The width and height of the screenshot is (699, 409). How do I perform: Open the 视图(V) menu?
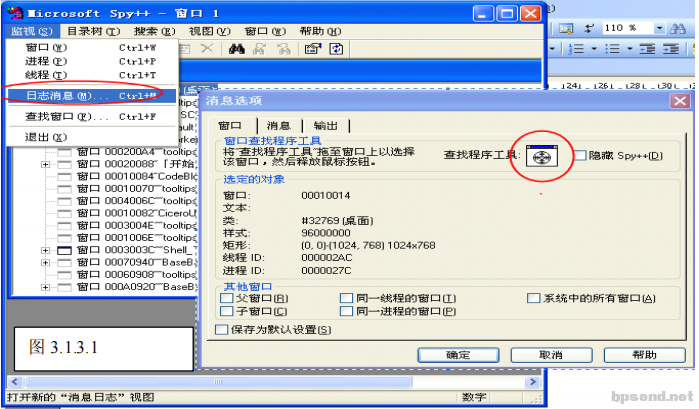point(210,31)
